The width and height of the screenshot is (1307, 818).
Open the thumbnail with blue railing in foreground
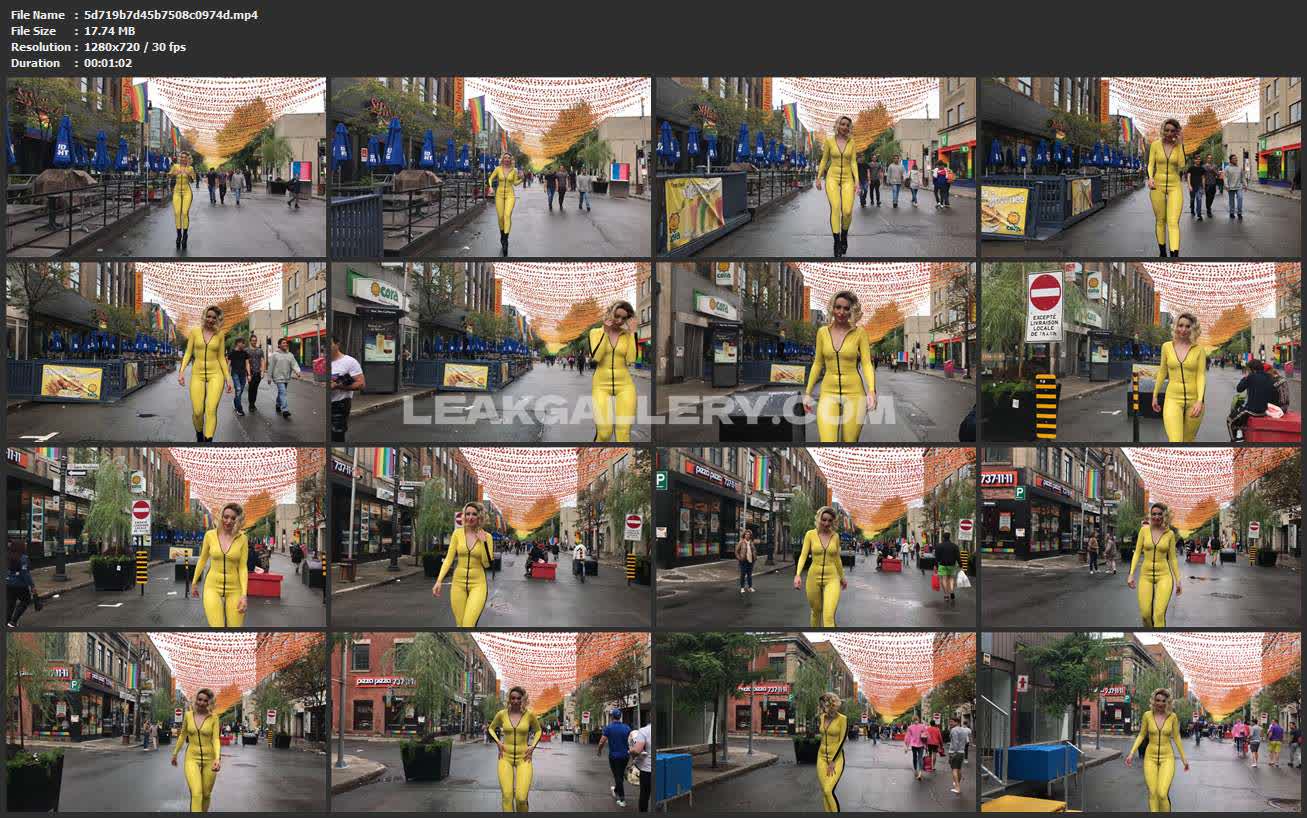[x=490, y=167]
